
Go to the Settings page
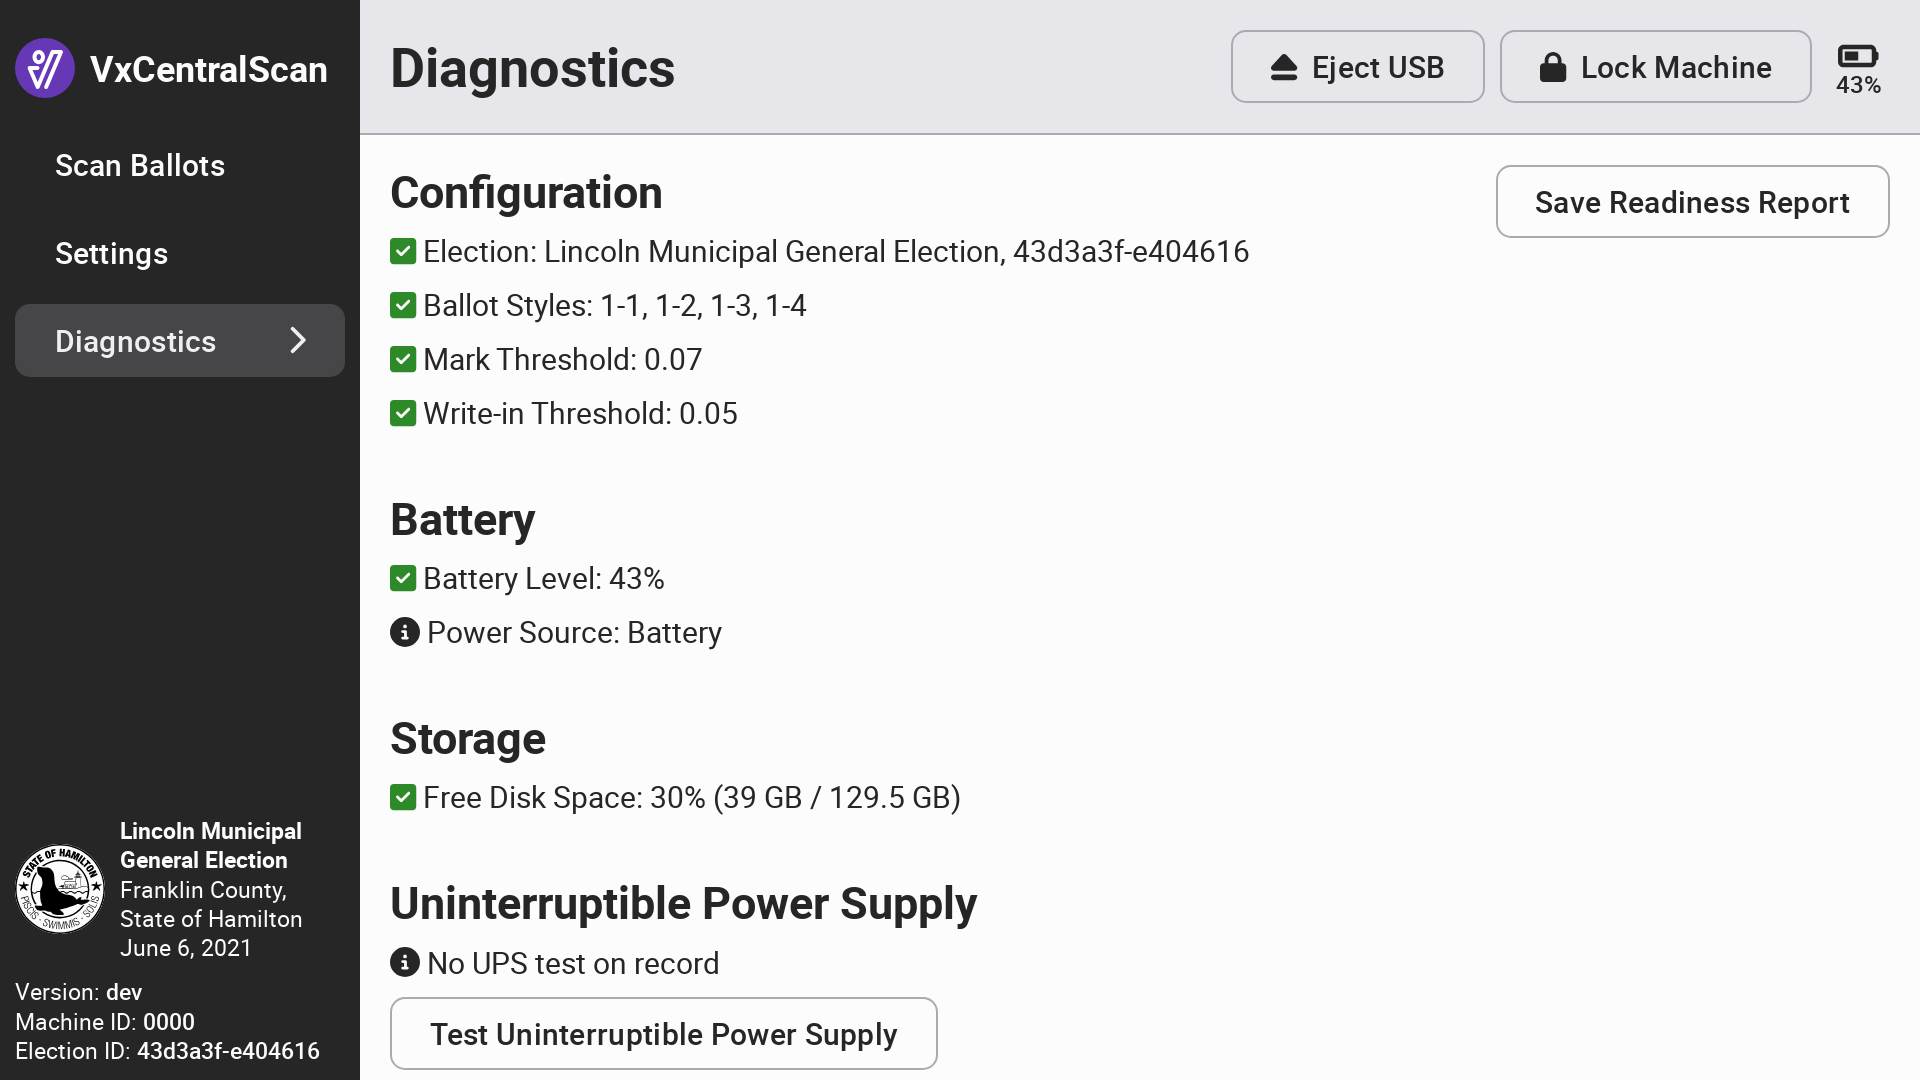[x=111, y=254]
